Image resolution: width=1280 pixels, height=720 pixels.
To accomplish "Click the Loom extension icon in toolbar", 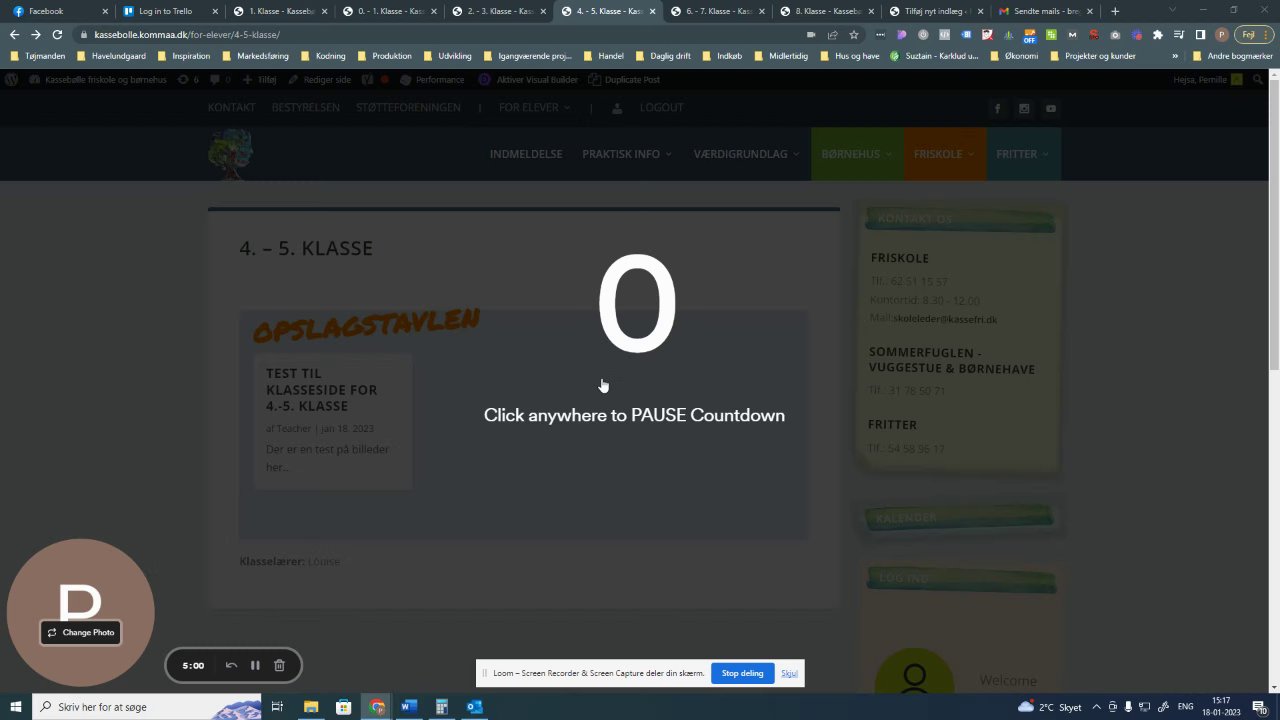I will tap(1137, 35).
